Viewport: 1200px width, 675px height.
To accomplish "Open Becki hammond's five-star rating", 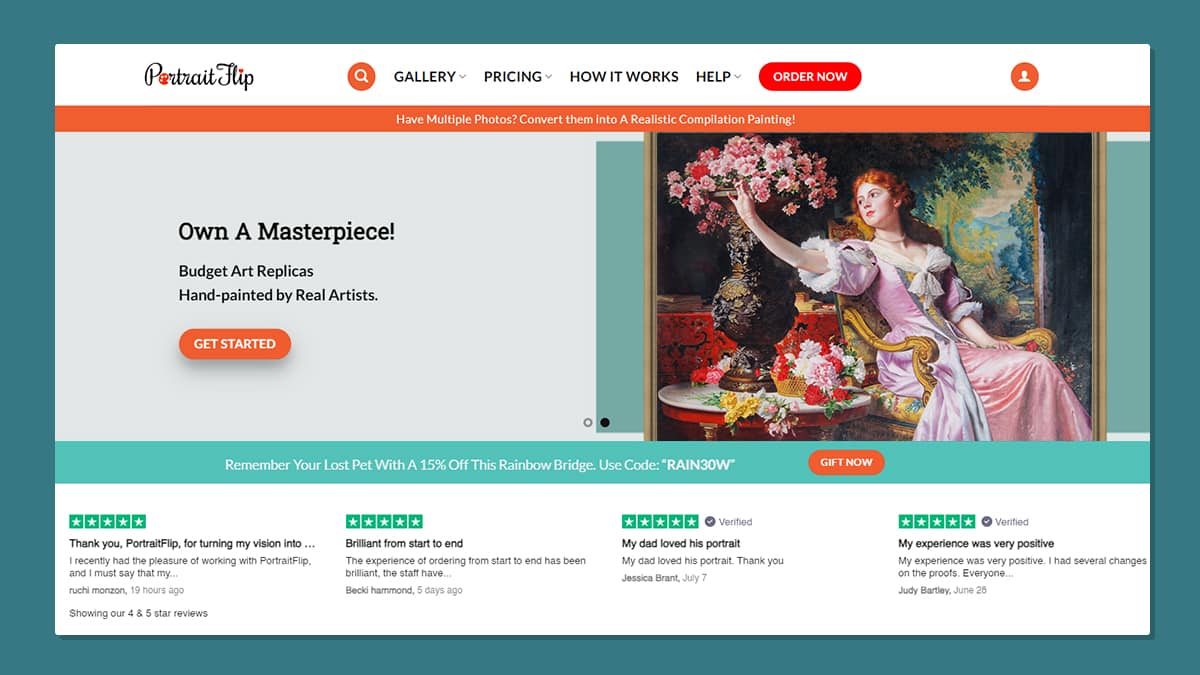I will (x=384, y=522).
